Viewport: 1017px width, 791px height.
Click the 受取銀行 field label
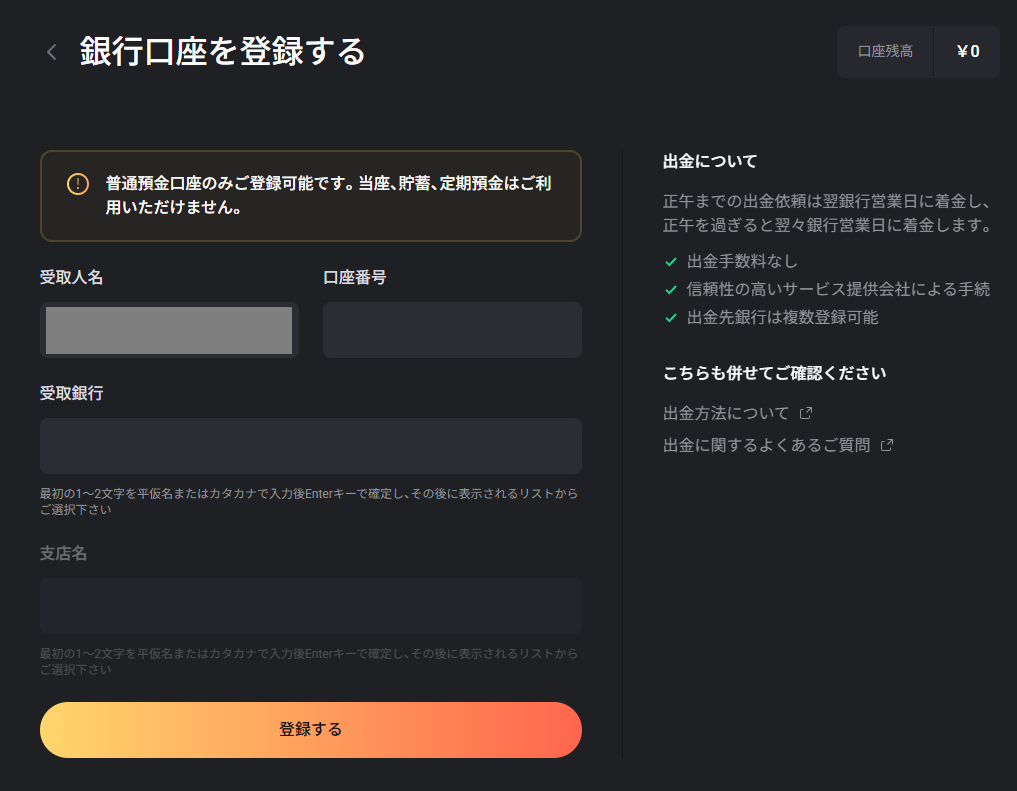point(71,393)
